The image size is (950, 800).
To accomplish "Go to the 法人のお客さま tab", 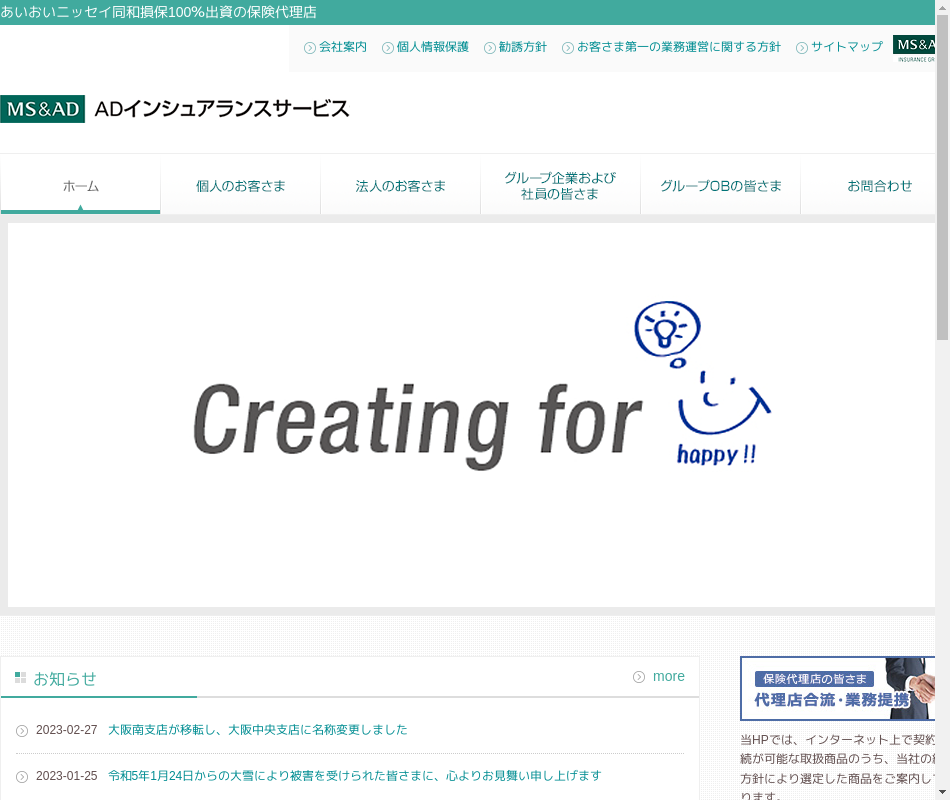I will pyautogui.click(x=400, y=186).
